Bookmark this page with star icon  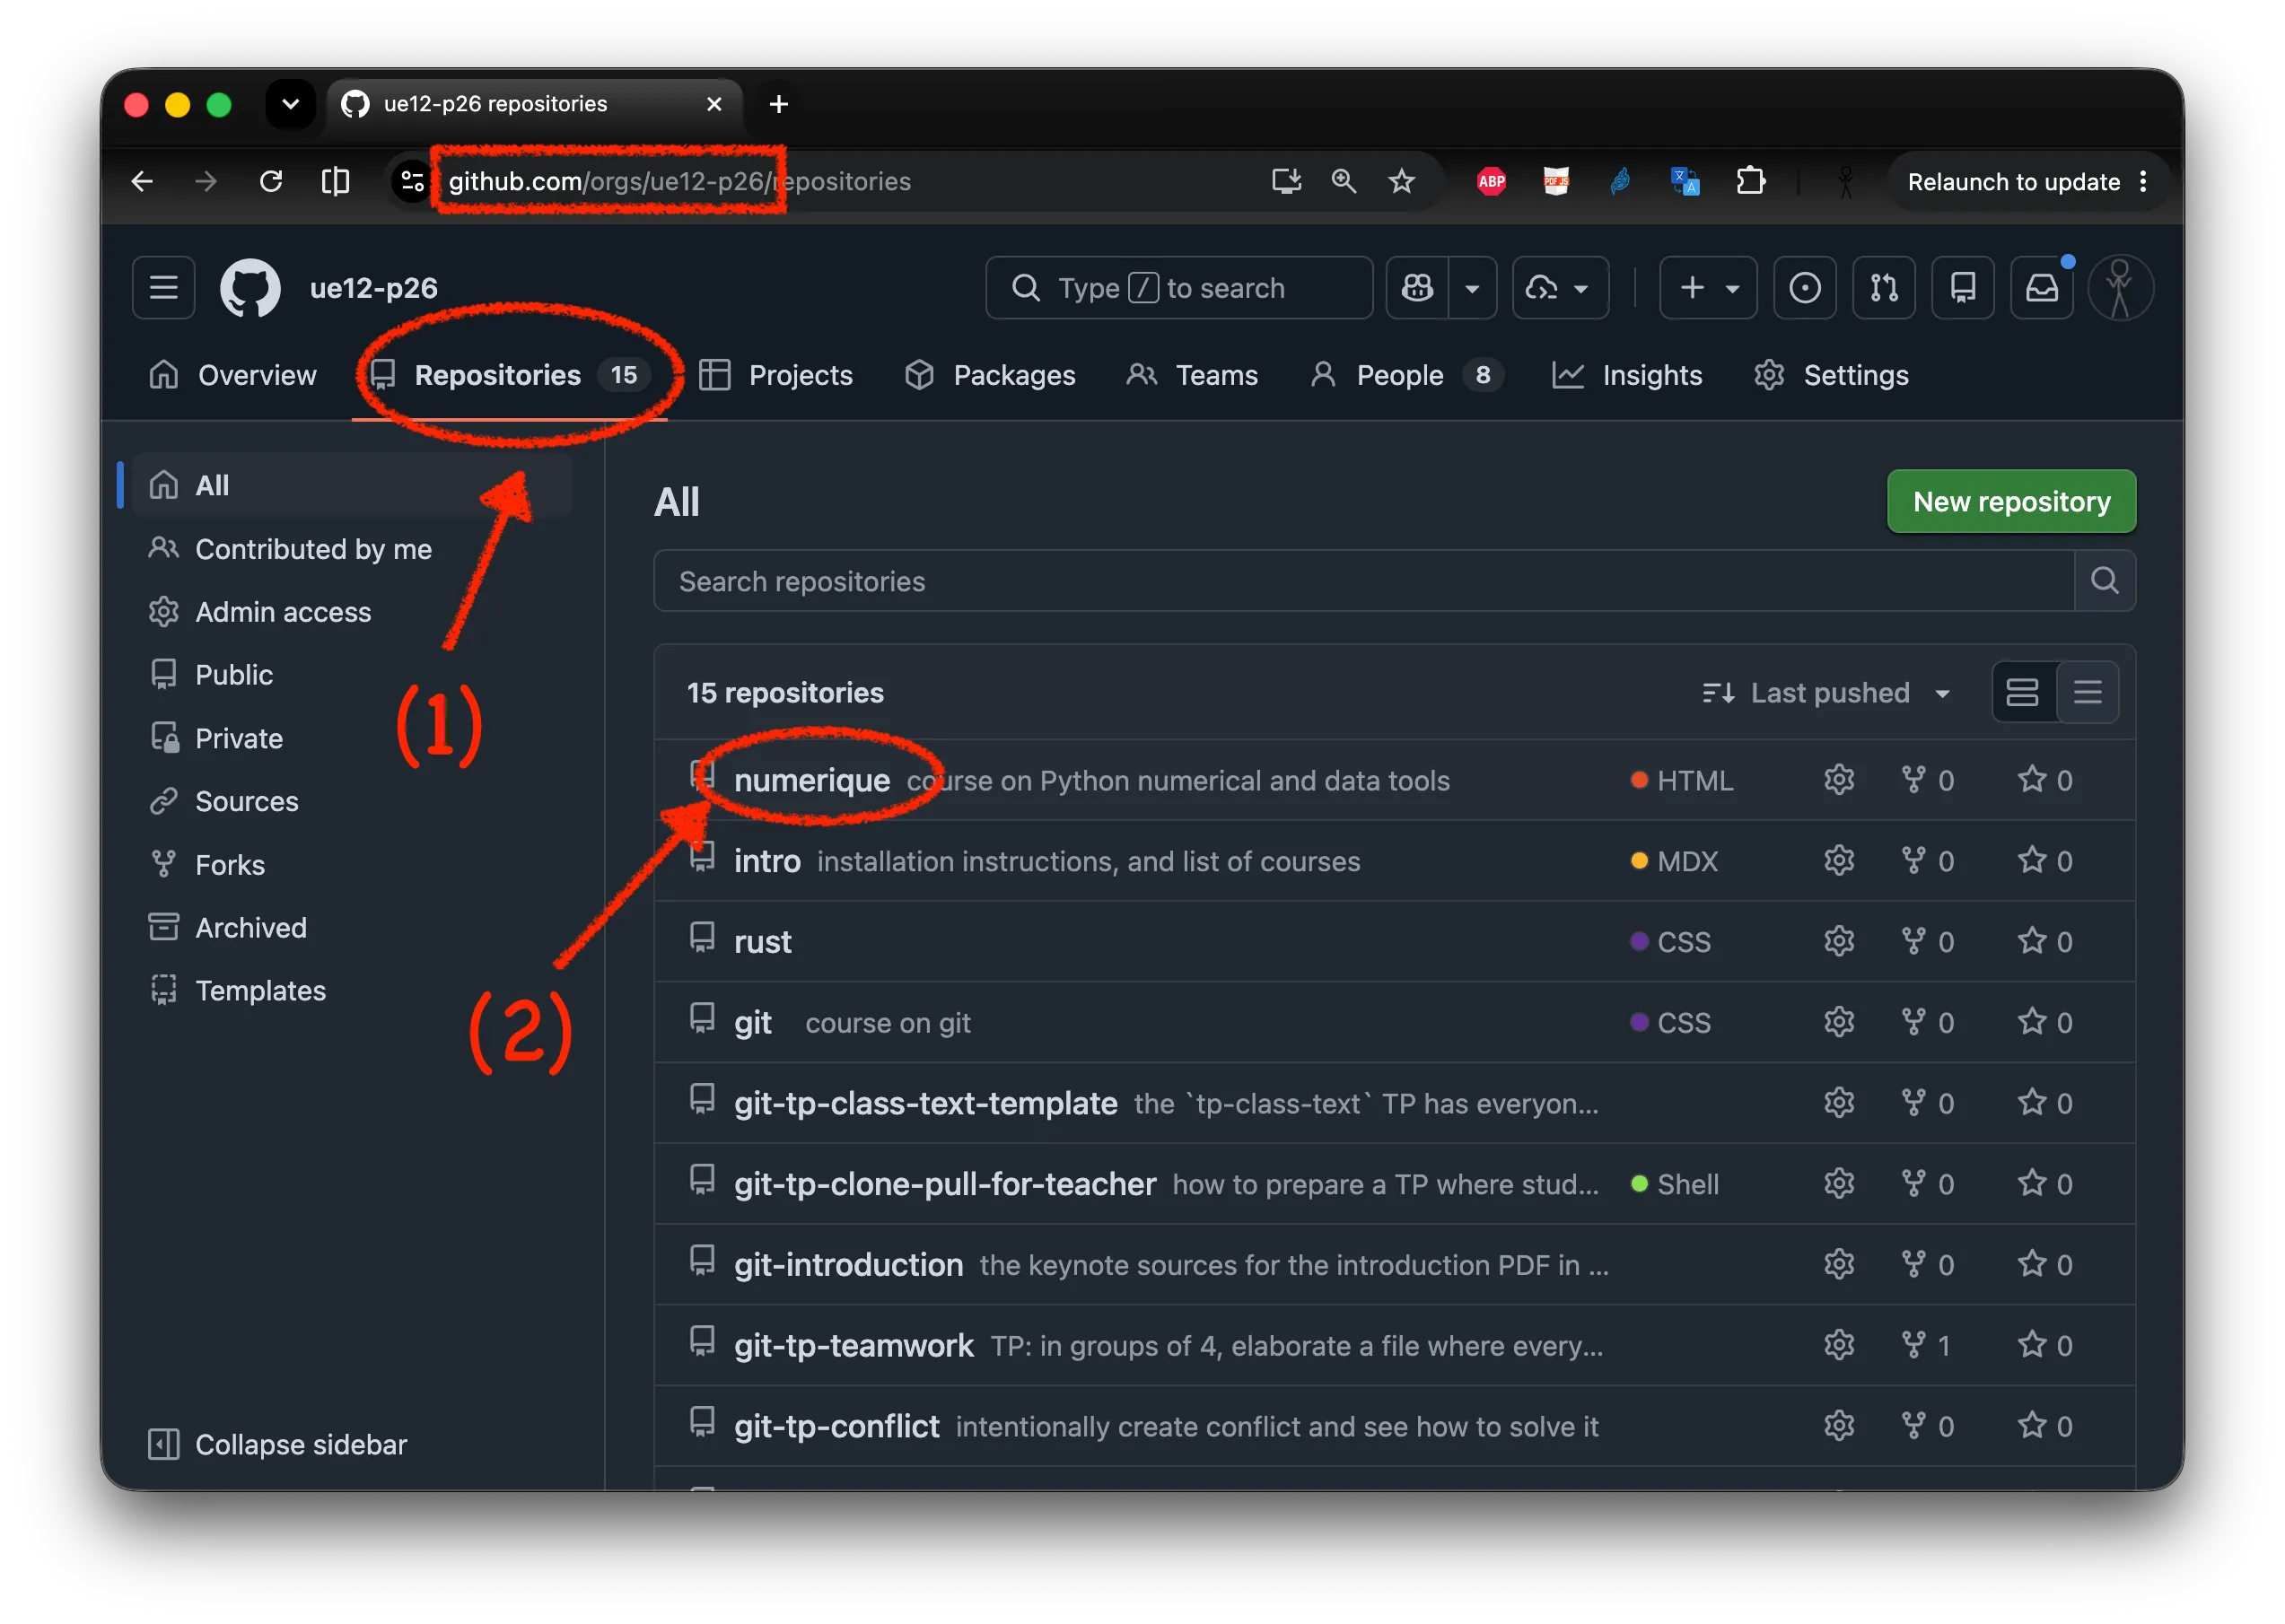pos(1402,181)
